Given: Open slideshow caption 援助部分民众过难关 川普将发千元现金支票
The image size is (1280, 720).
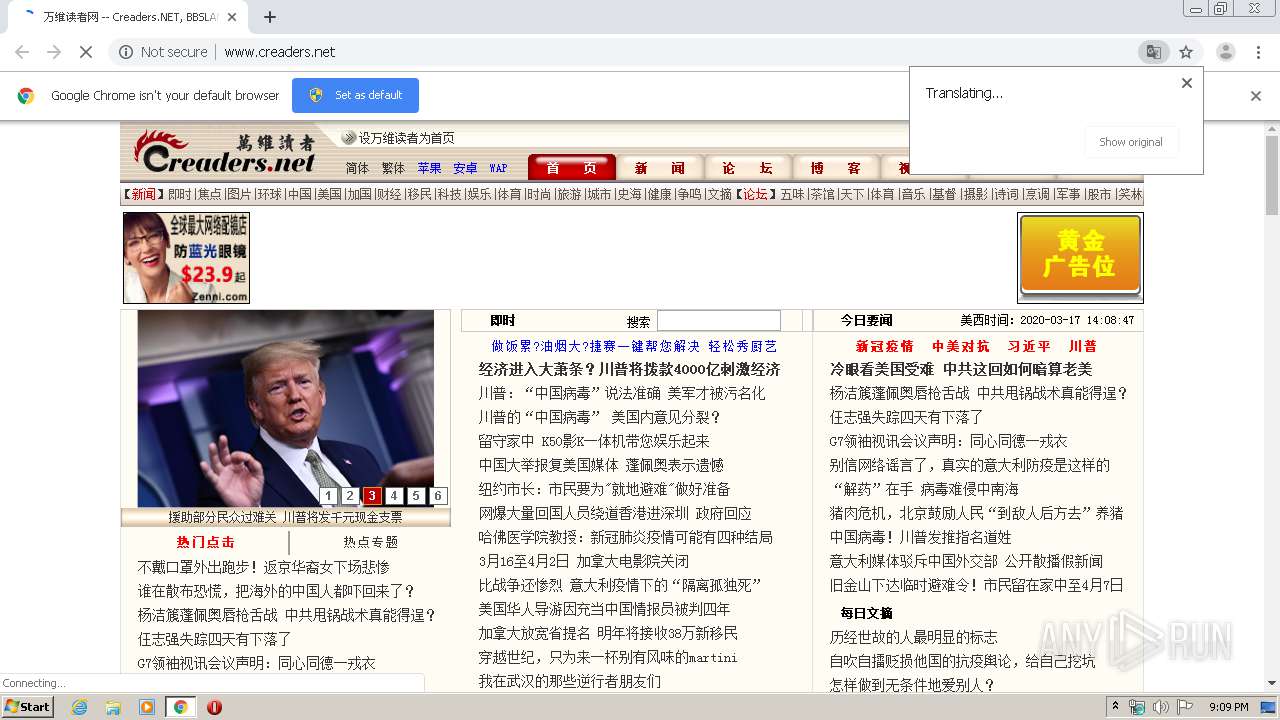Looking at the screenshot, I should pyautogui.click(x=285, y=517).
